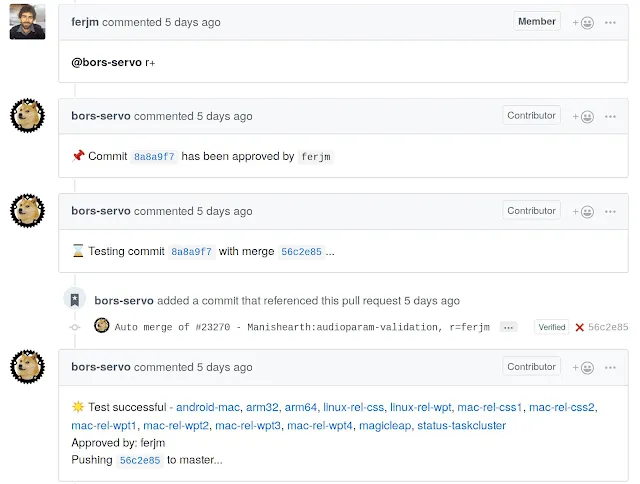Add reaction to Test successful comment
Viewport: 640px width, 484px height.
click(x=582, y=367)
